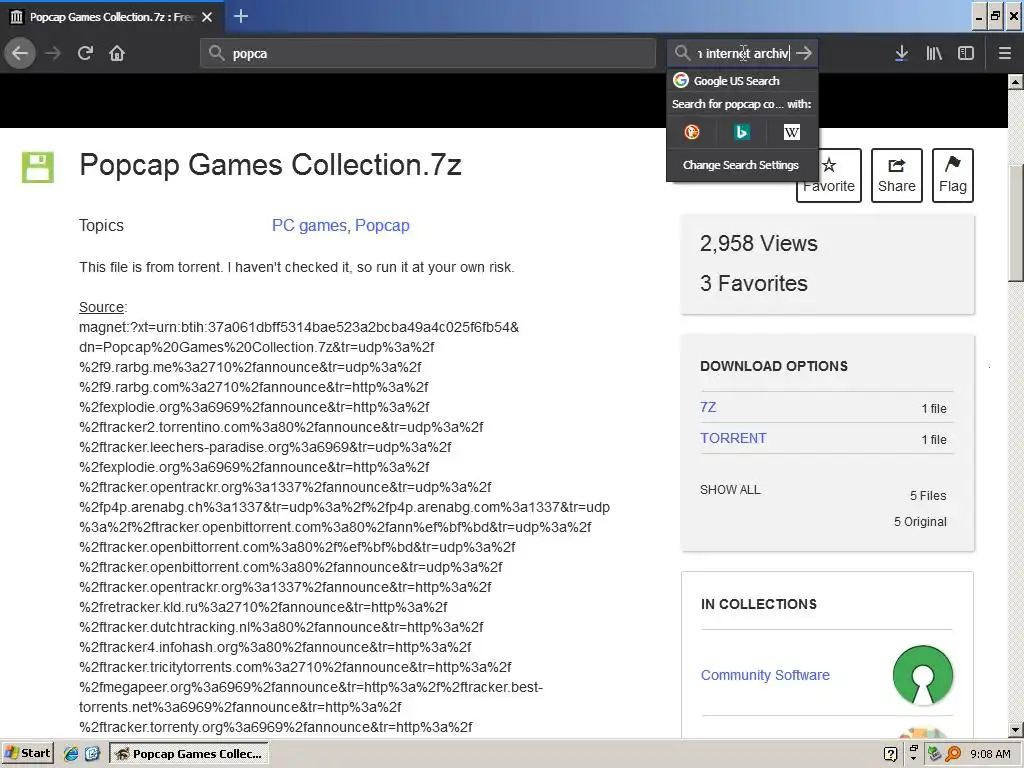Search with the Wikipedia engine icon
This screenshot has width=1024, height=768.
pos(792,133)
